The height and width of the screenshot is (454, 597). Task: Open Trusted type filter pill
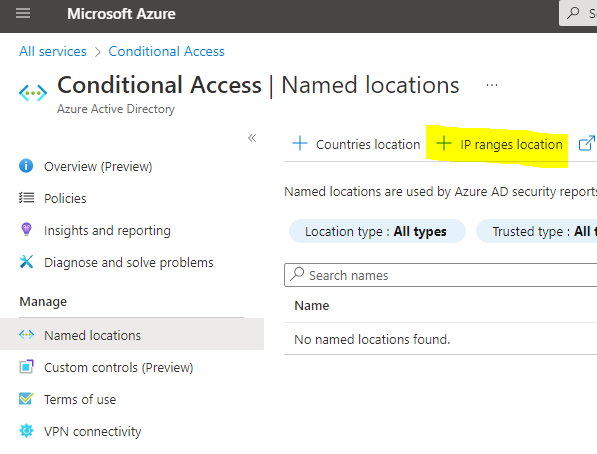coord(536,231)
